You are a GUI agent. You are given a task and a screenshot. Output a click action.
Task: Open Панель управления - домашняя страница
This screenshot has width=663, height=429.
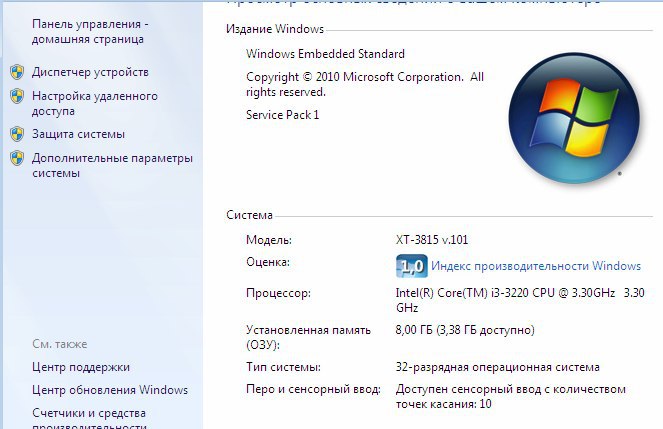click(x=90, y=32)
